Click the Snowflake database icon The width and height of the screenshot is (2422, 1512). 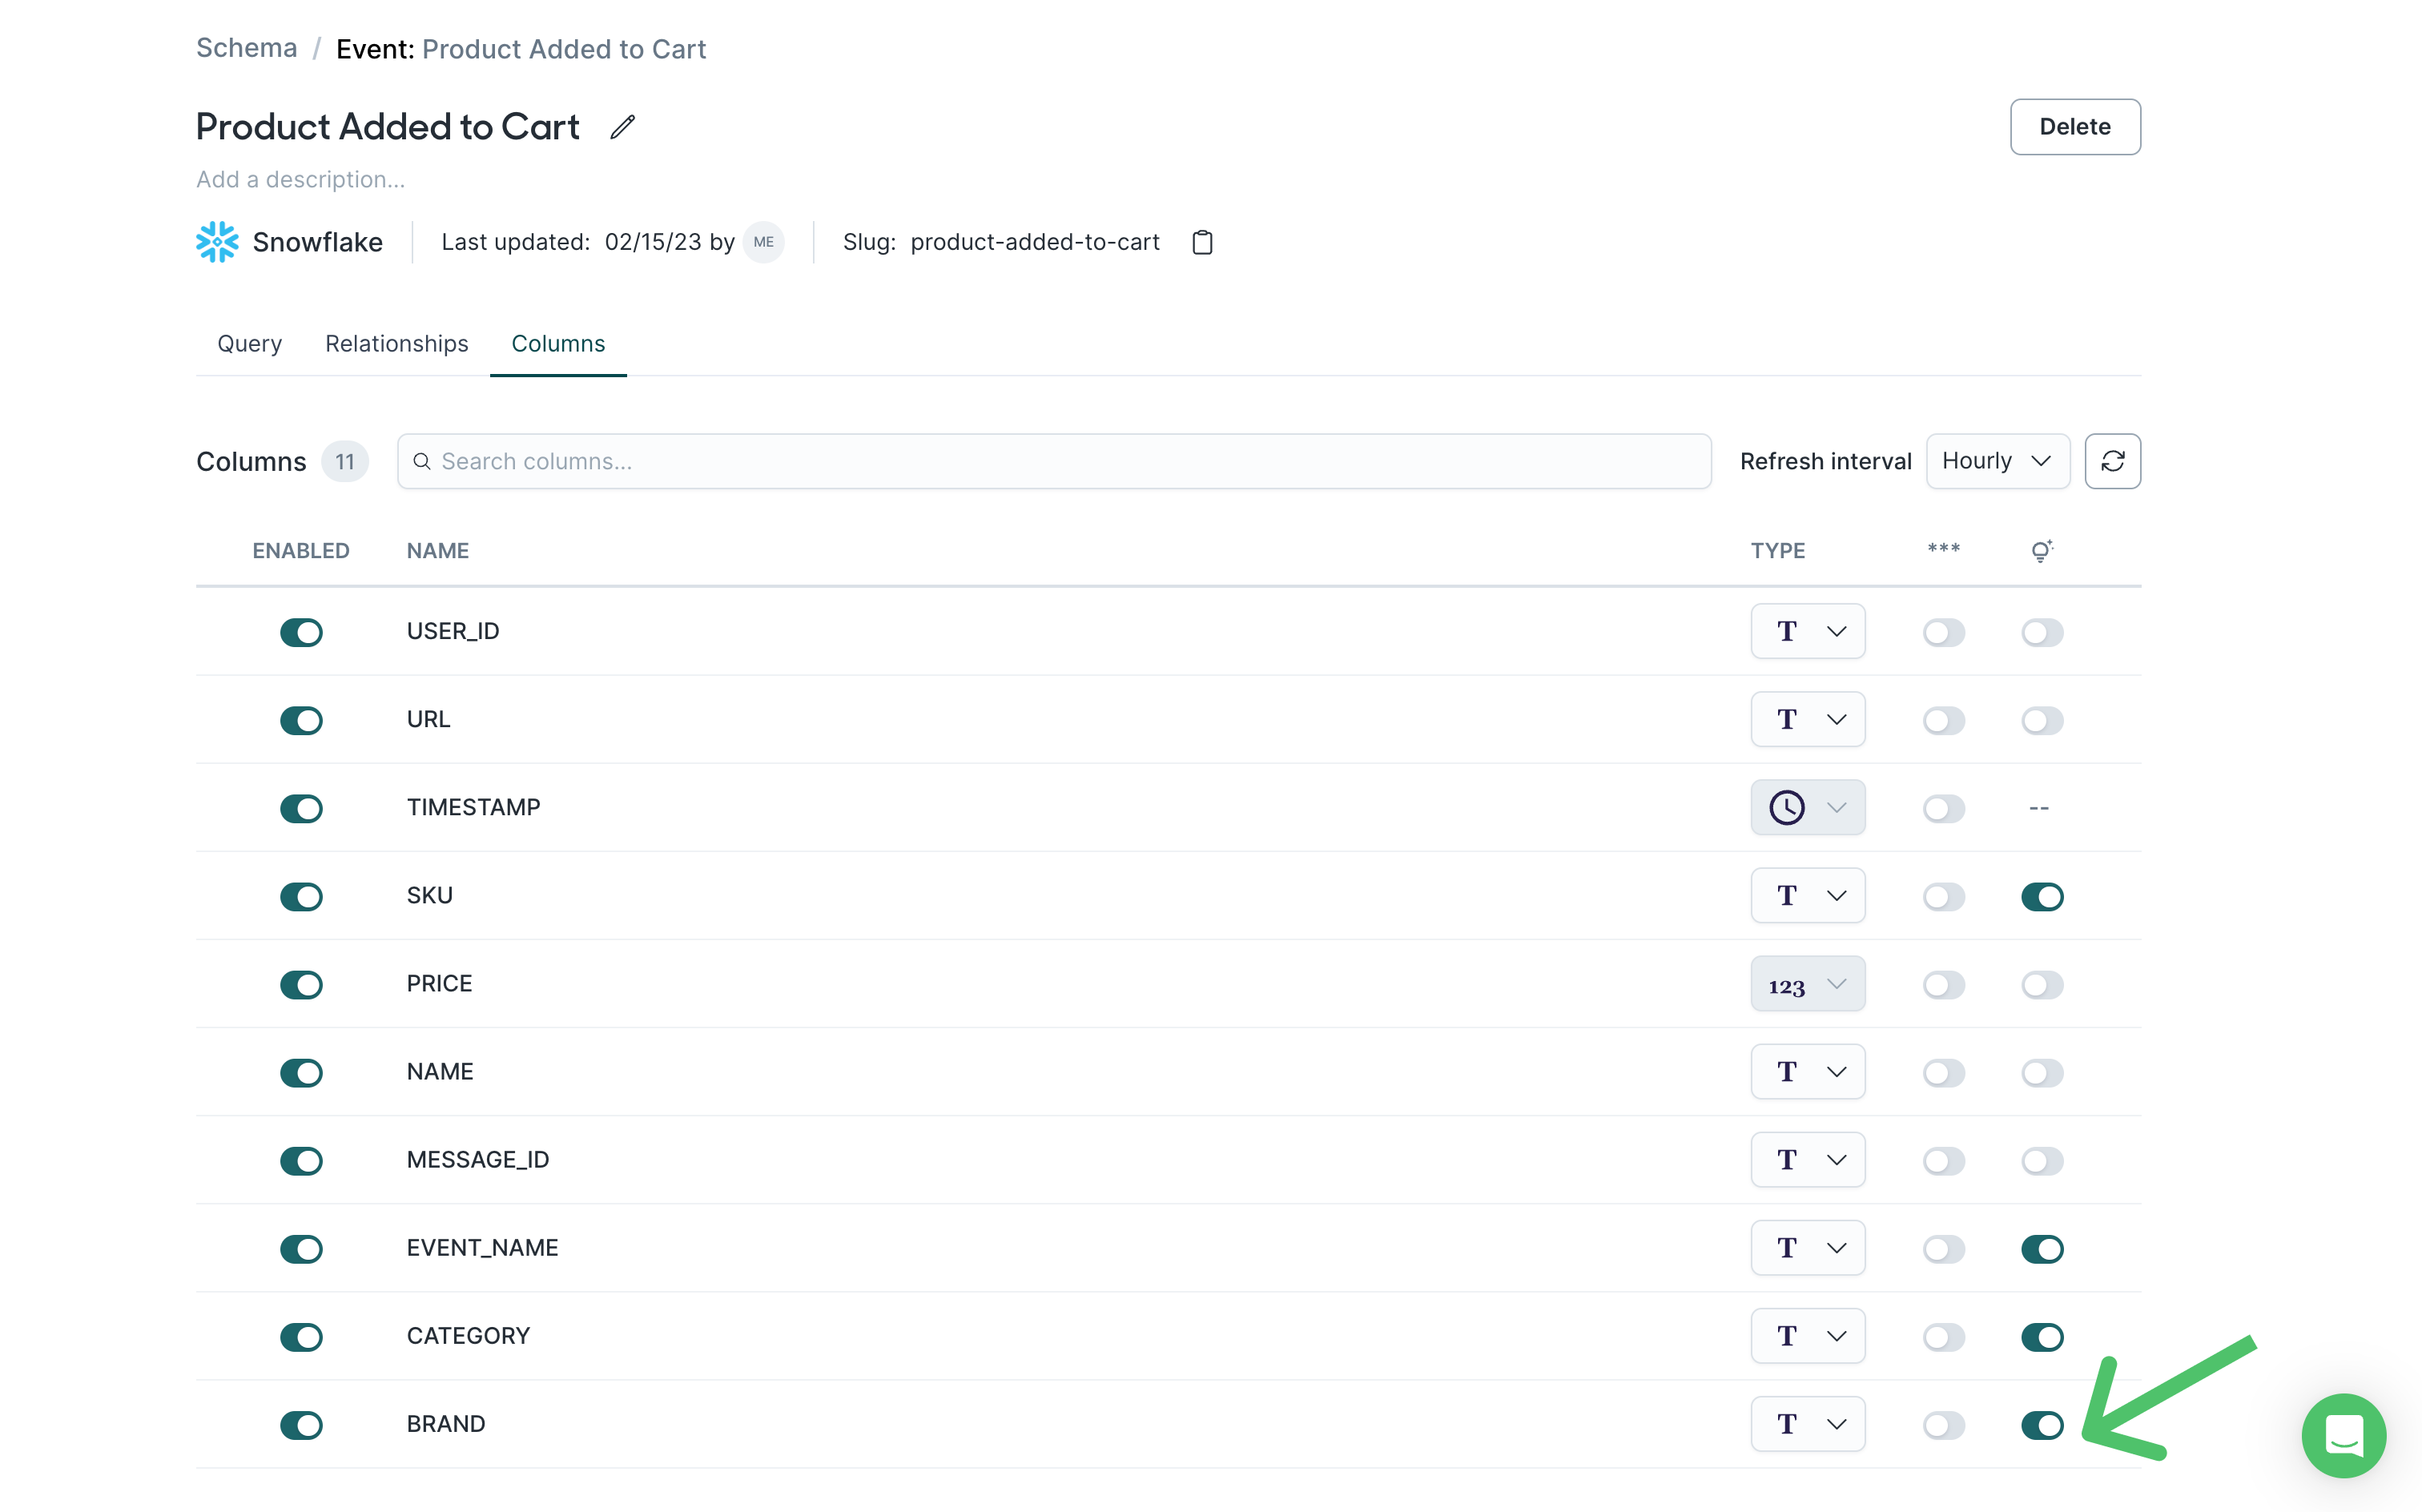(x=216, y=242)
